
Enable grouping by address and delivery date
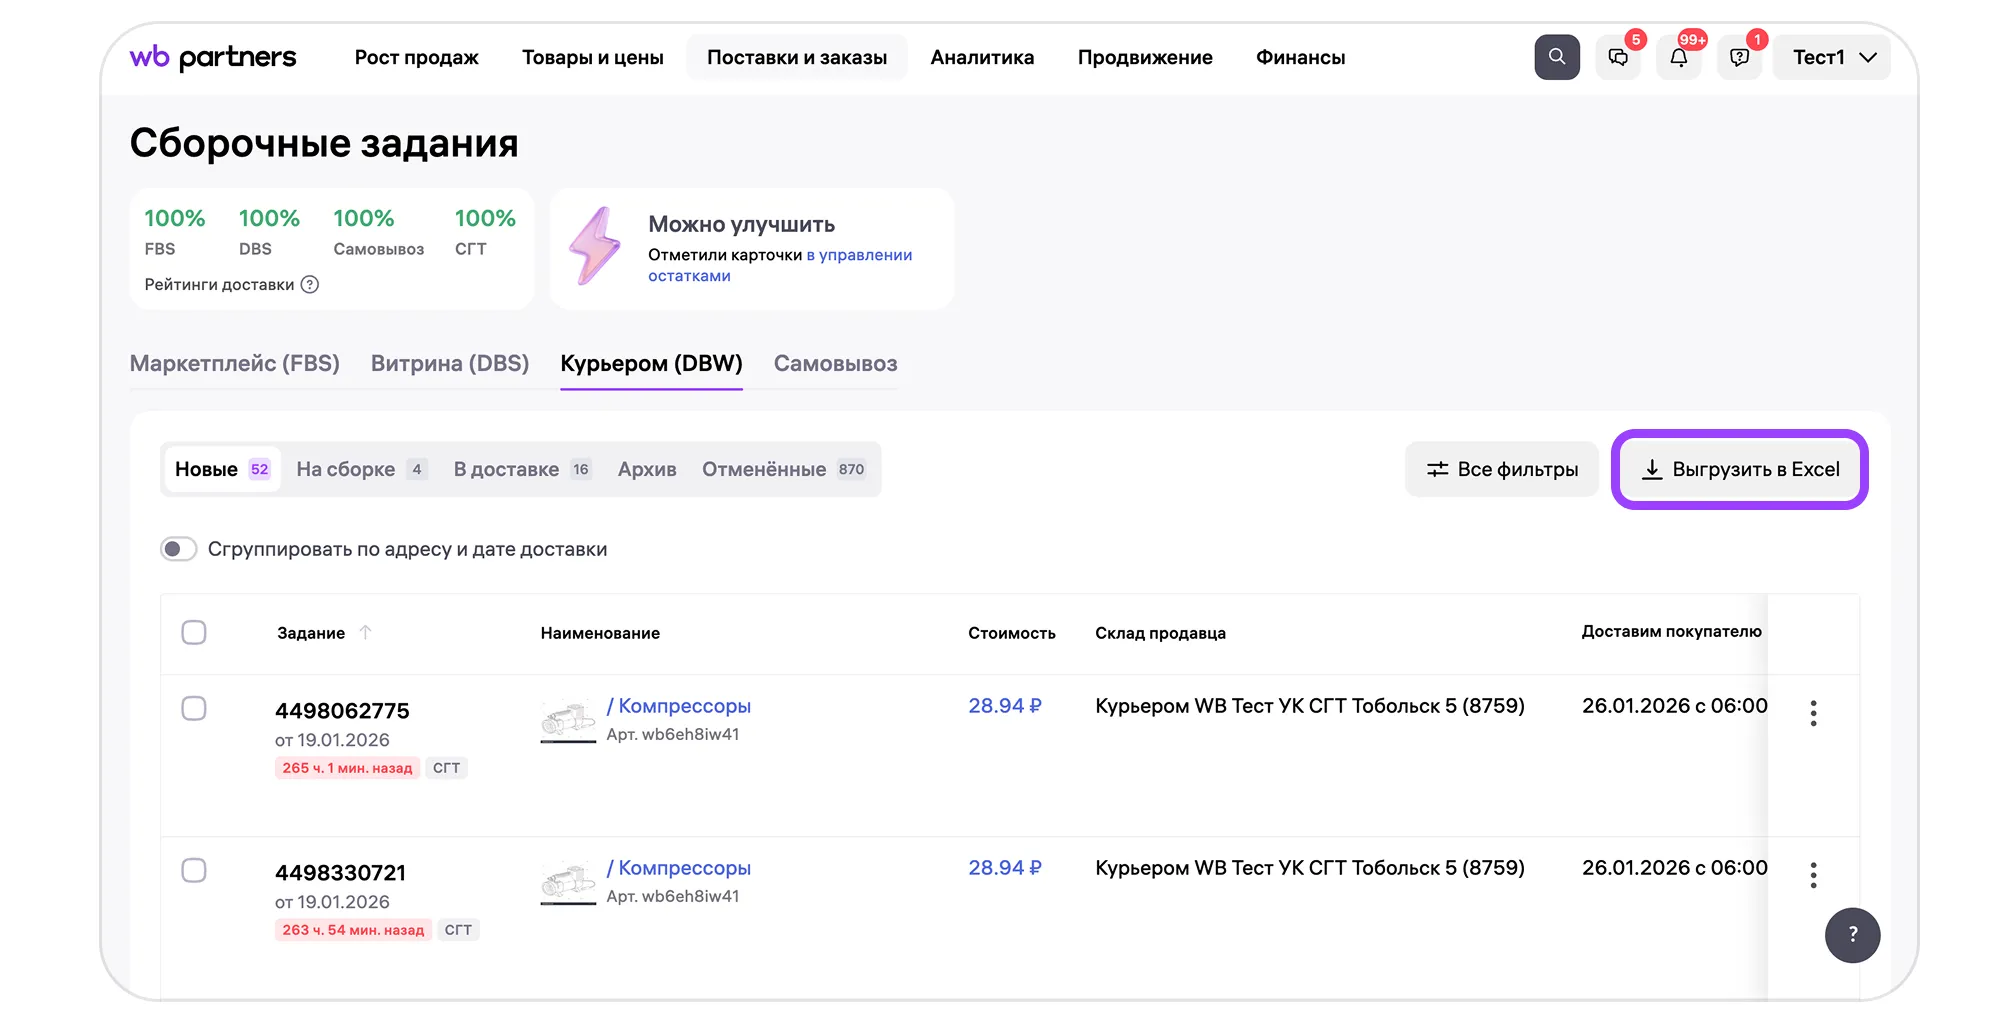[x=179, y=549]
